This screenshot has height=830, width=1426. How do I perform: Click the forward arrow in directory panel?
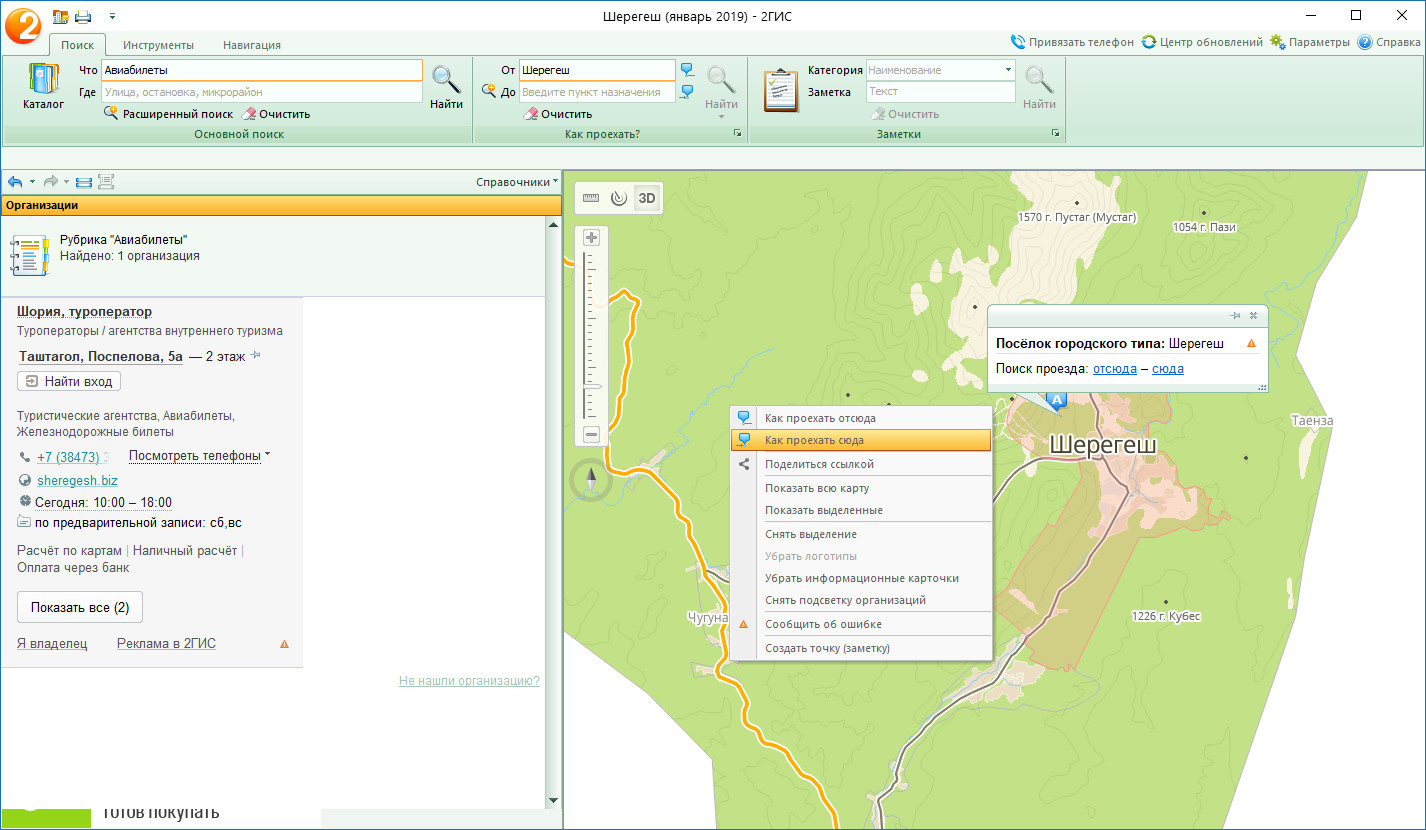click(x=50, y=182)
